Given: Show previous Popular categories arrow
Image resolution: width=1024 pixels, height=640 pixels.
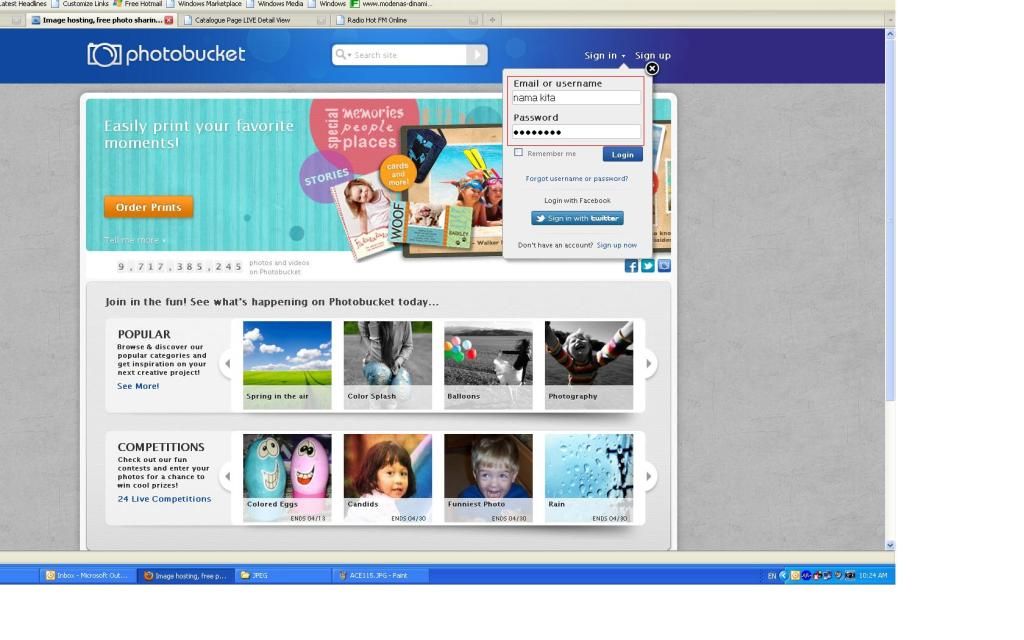Looking at the screenshot, I should 227,364.
